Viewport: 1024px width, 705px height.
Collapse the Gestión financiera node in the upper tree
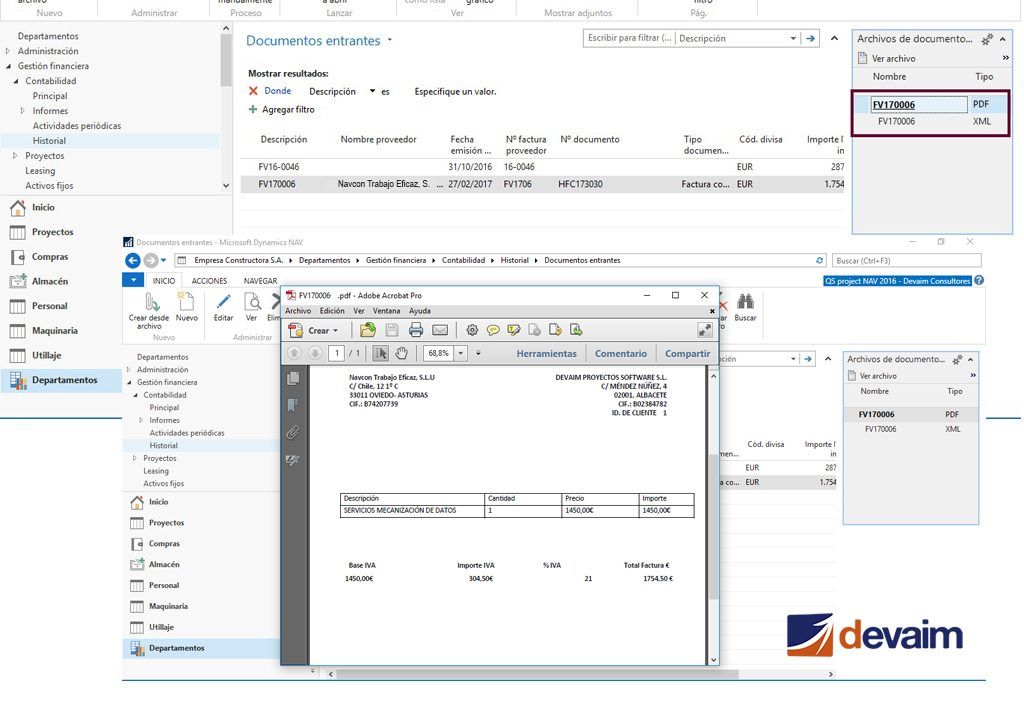8,66
